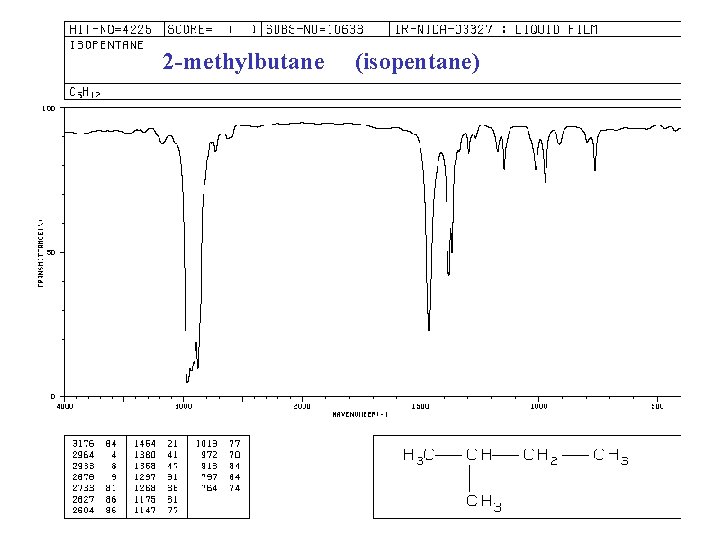The width and height of the screenshot is (720, 540).
Task: Click the ISOPENTANE name in the header
Action: 107,45
